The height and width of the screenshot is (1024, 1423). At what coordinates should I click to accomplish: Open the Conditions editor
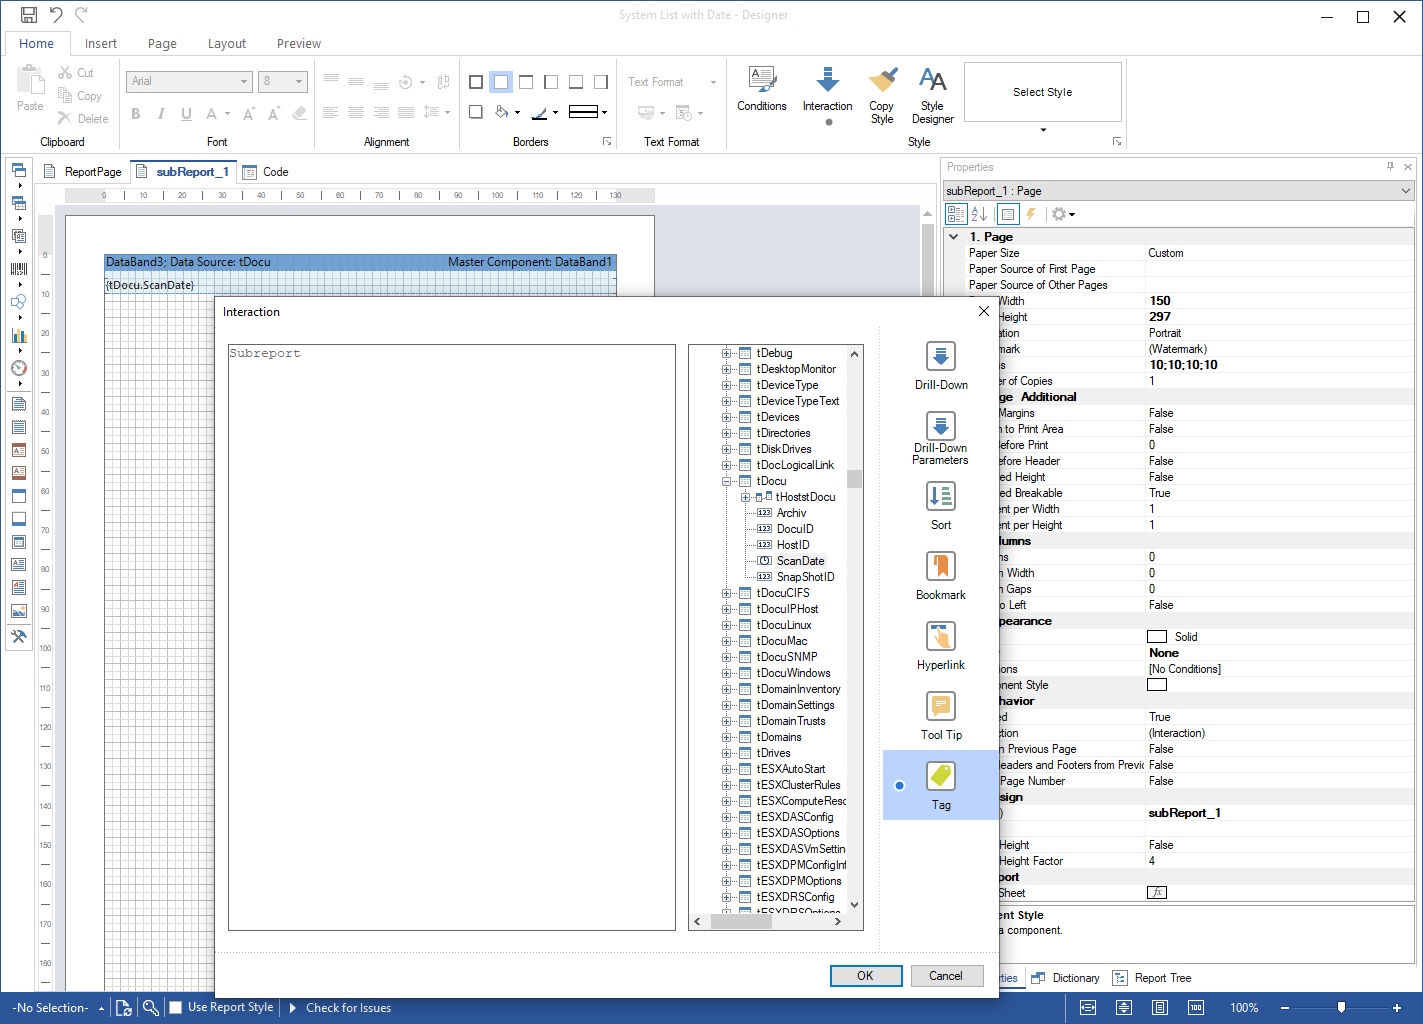click(x=761, y=95)
